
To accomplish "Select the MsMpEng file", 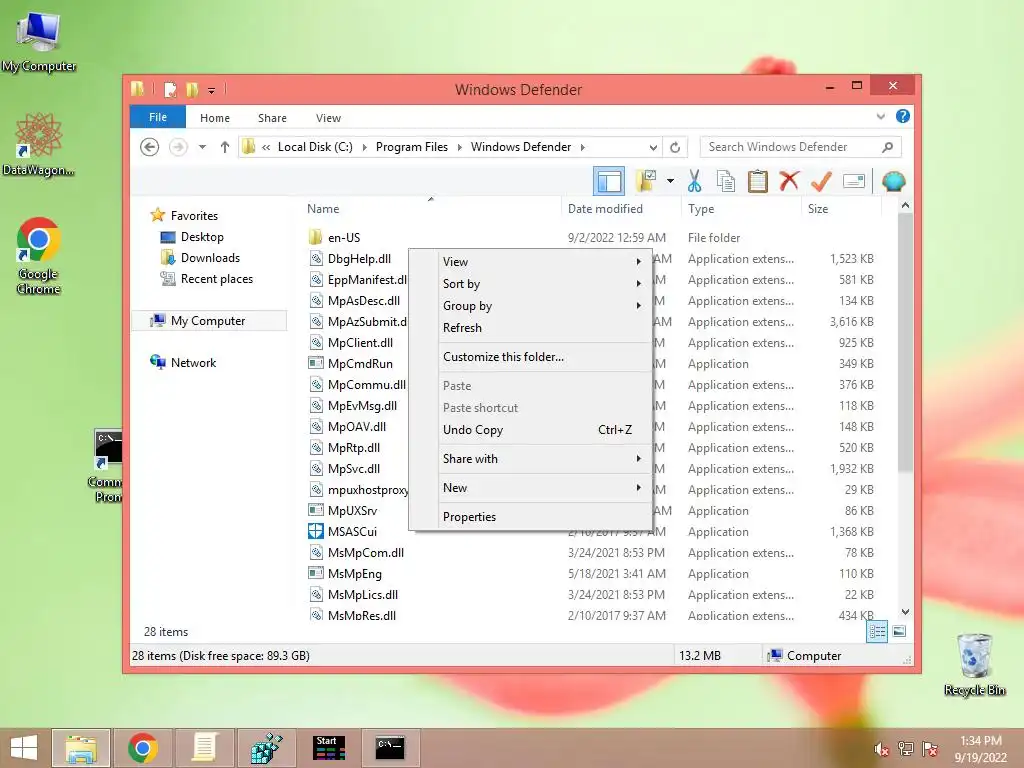I will click(x=355, y=573).
